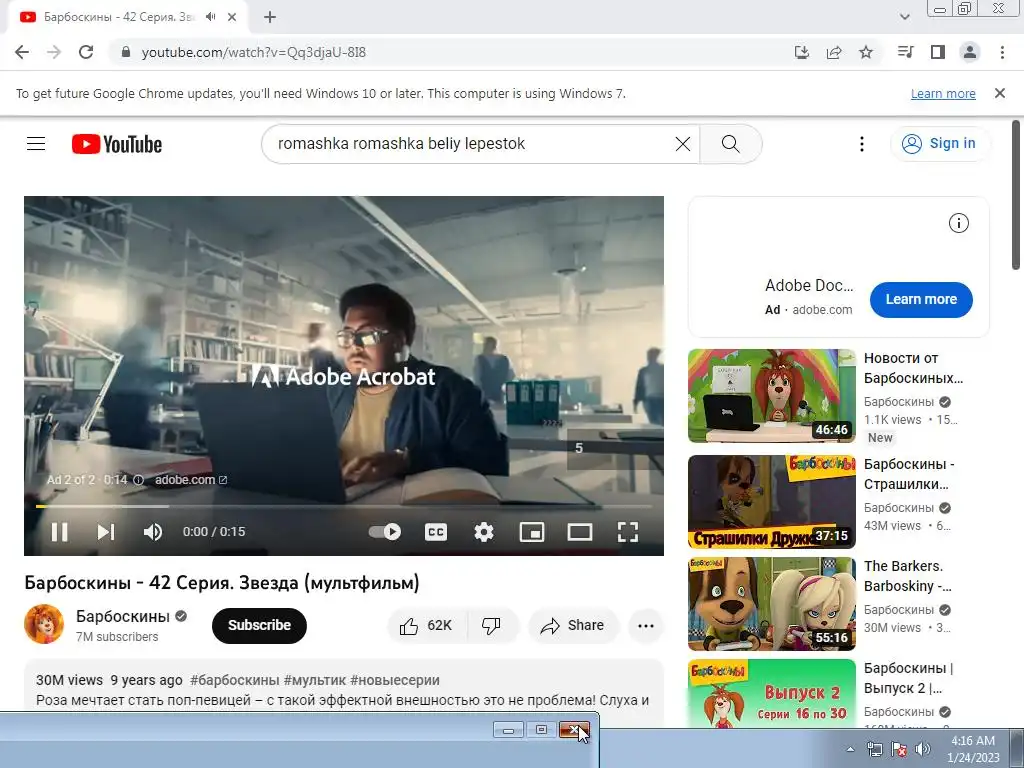Viewport: 1024px width, 768px height.
Task: Skip to next video in player
Action: pyautogui.click(x=106, y=532)
